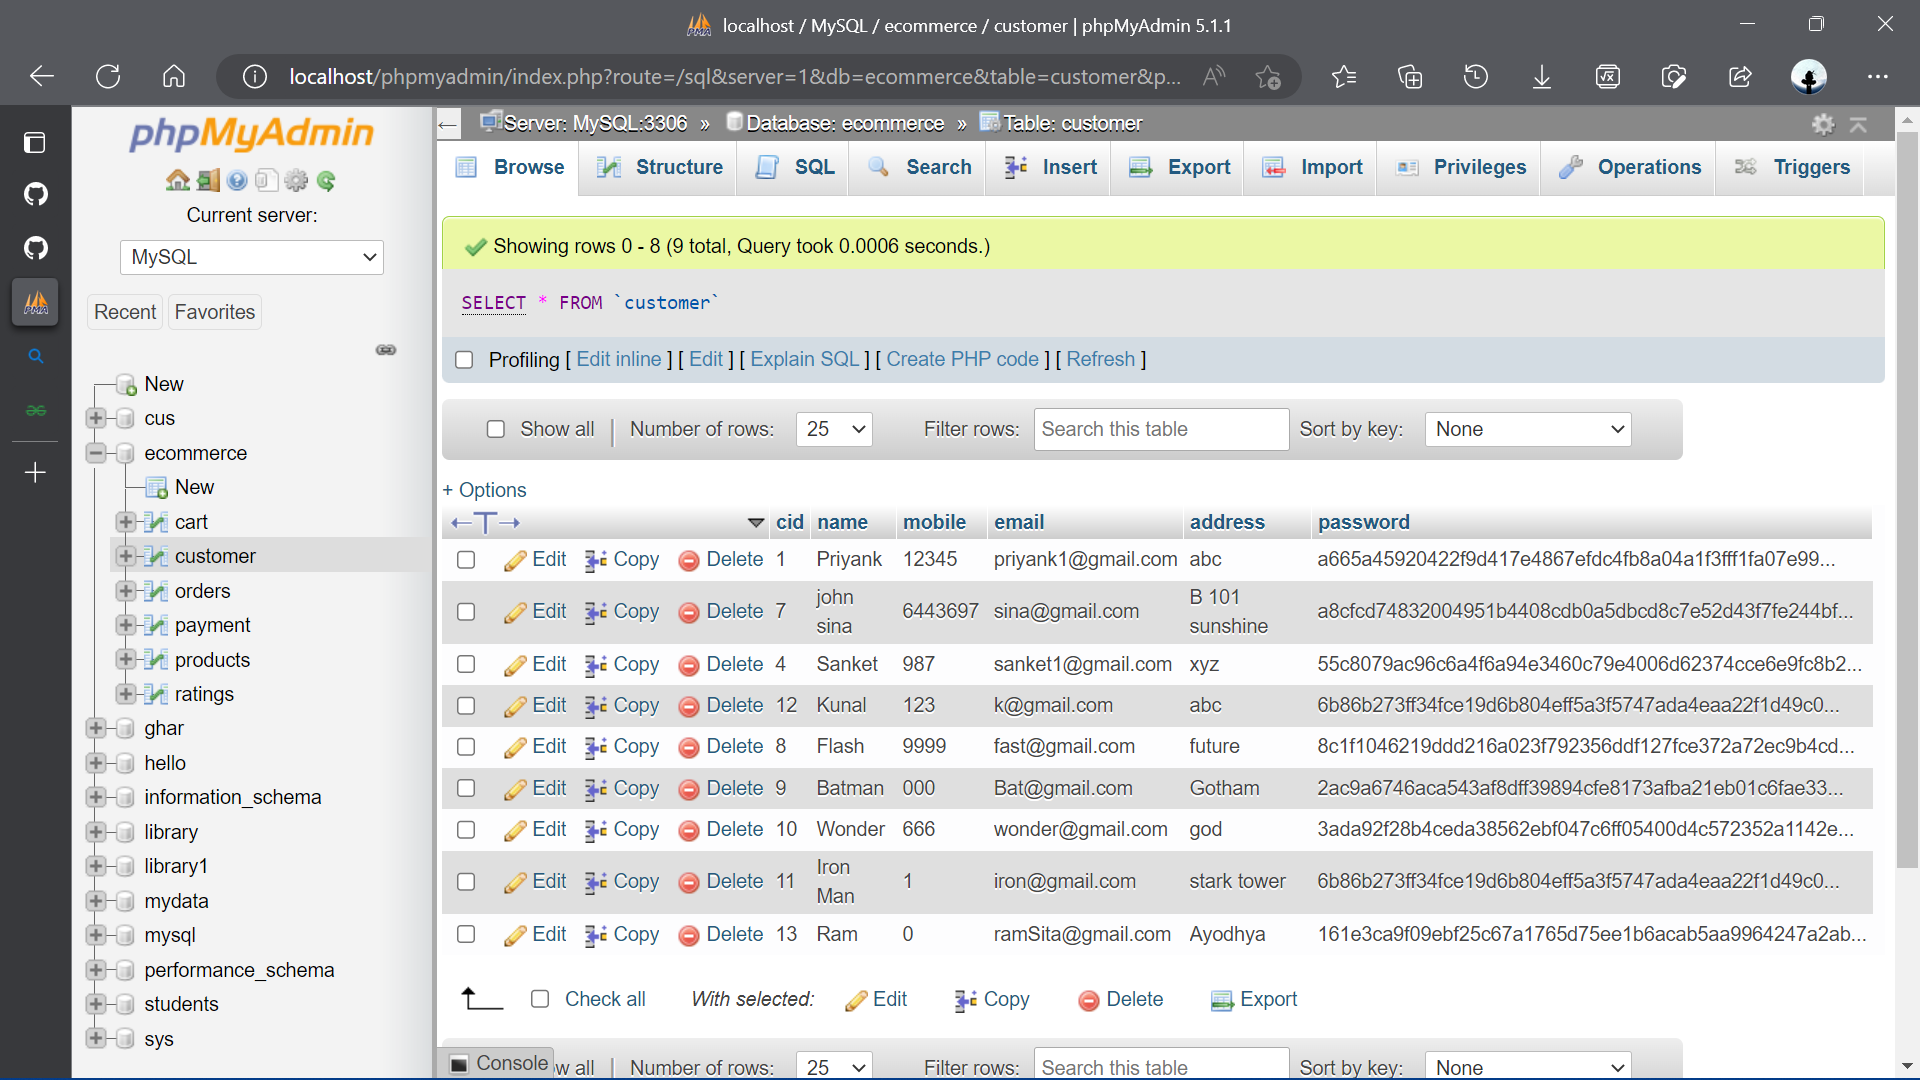Click the Delete icon on Kunal's row
Screen dimensions: 1920x1080
click(689, 706)
